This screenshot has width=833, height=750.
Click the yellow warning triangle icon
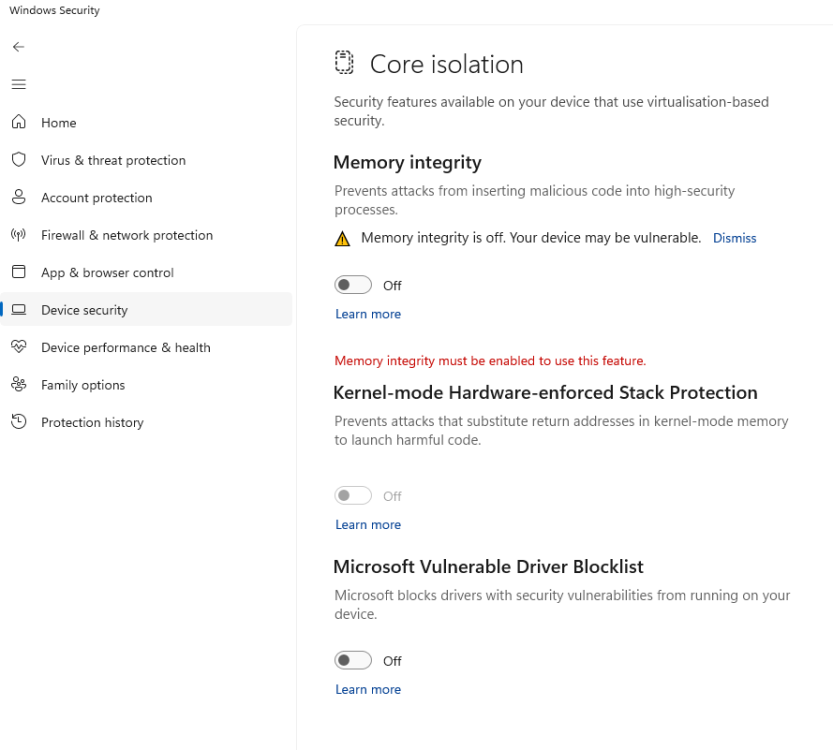pyautogui.click(x=343, y=239)
